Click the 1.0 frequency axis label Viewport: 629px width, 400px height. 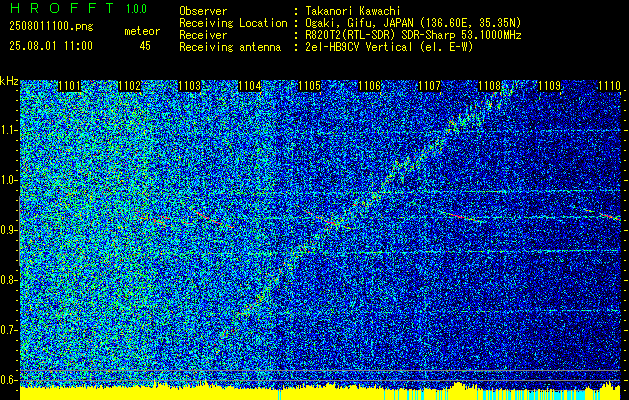8,180
